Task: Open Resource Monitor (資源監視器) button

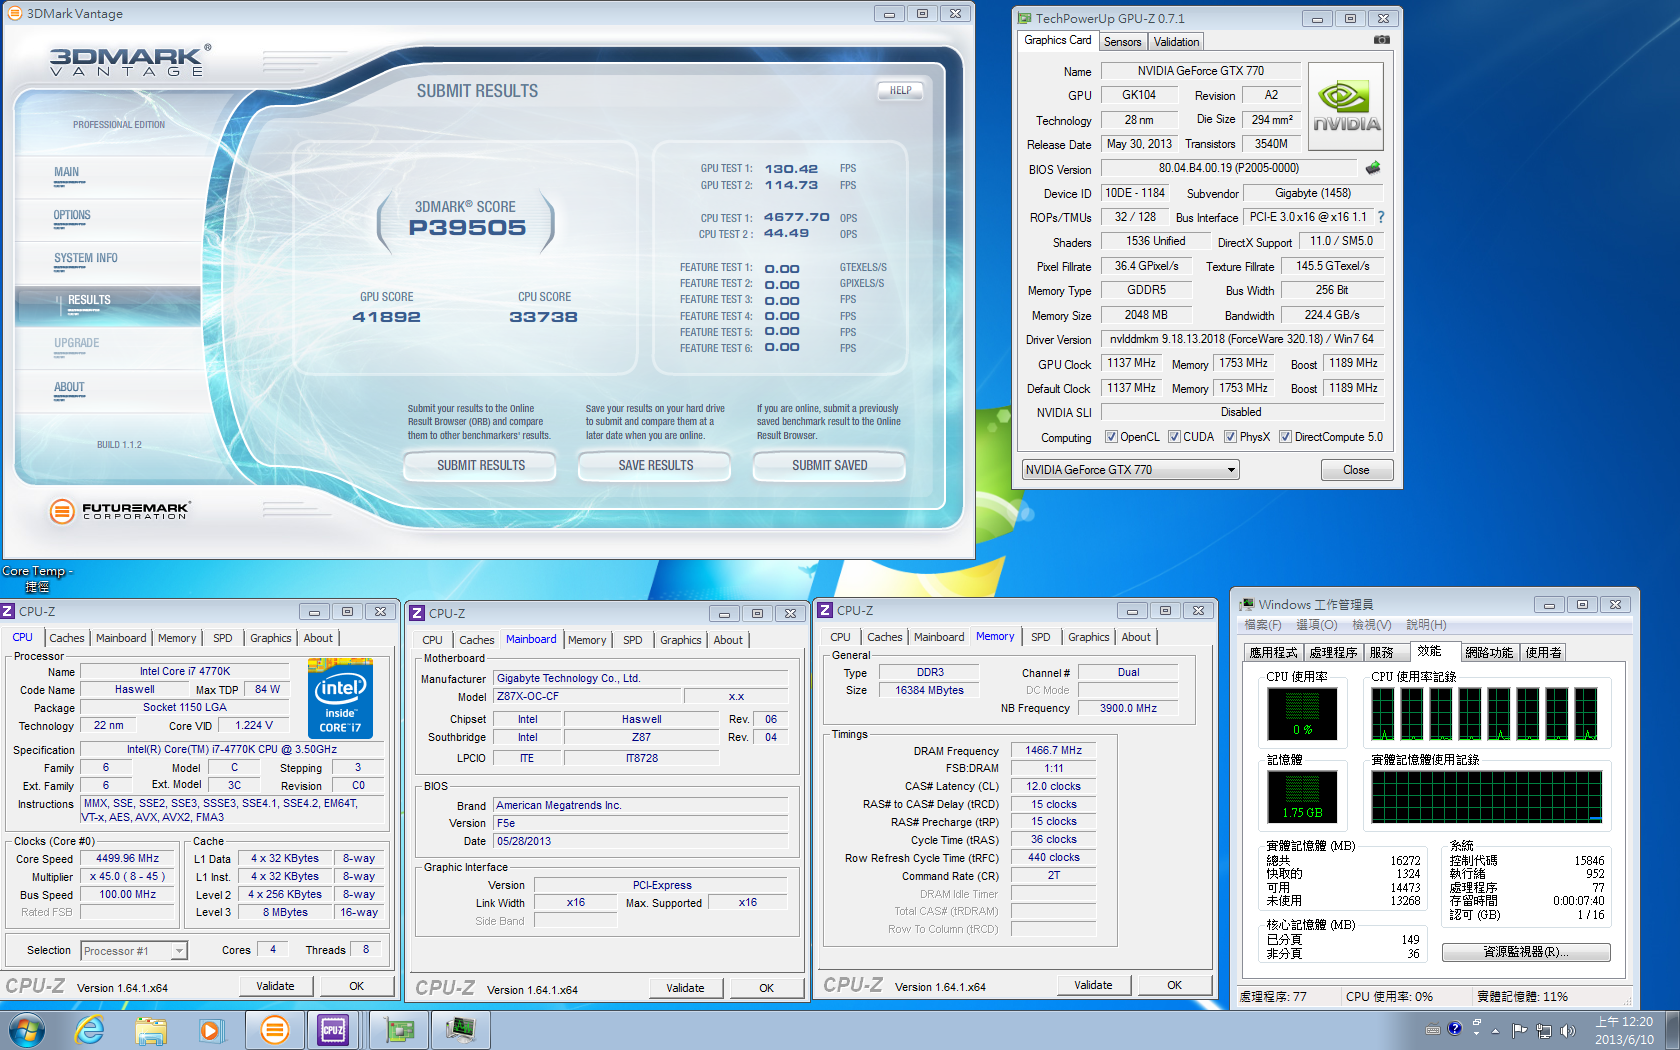Action: pyautogui.click(x=1526, y=952)
